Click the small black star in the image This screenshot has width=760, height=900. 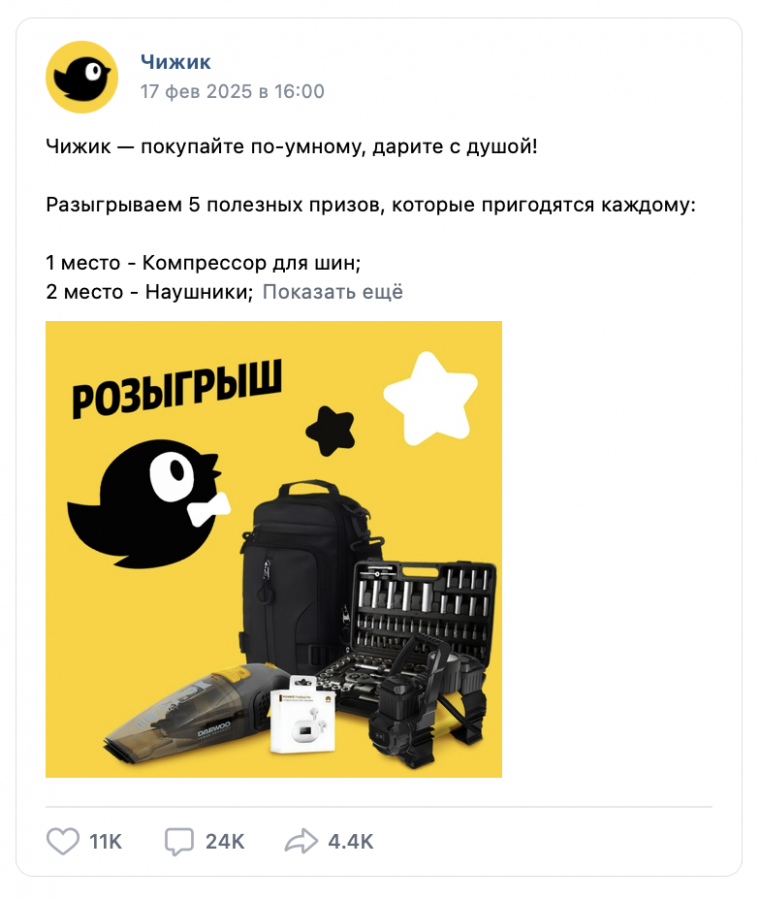[x=331, y=430]
